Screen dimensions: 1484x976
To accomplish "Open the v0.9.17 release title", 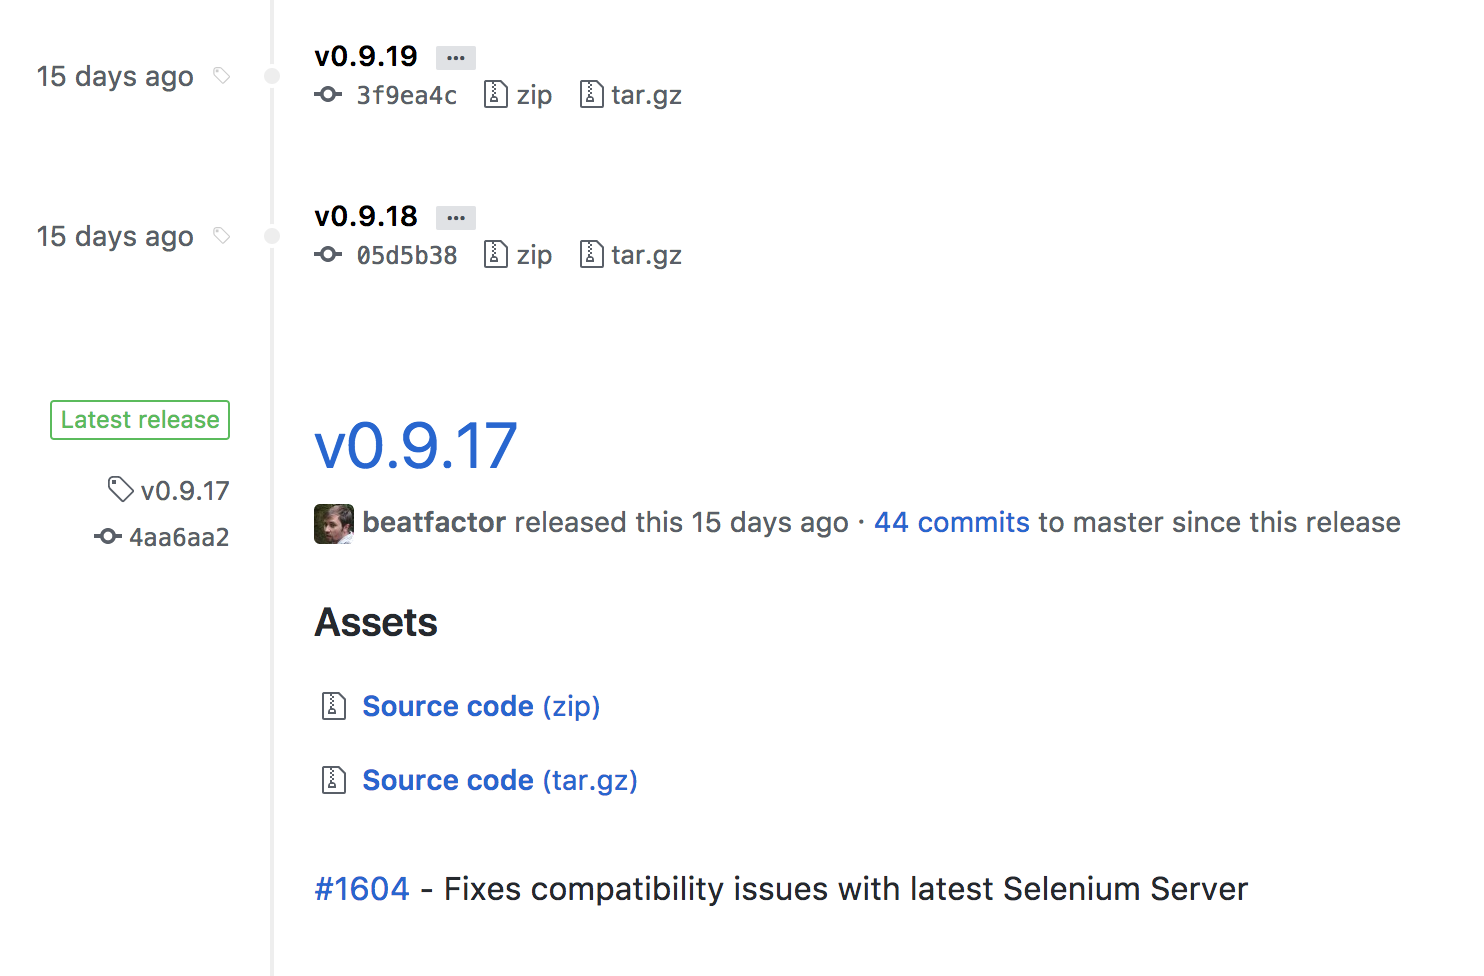I will [416, 446].
